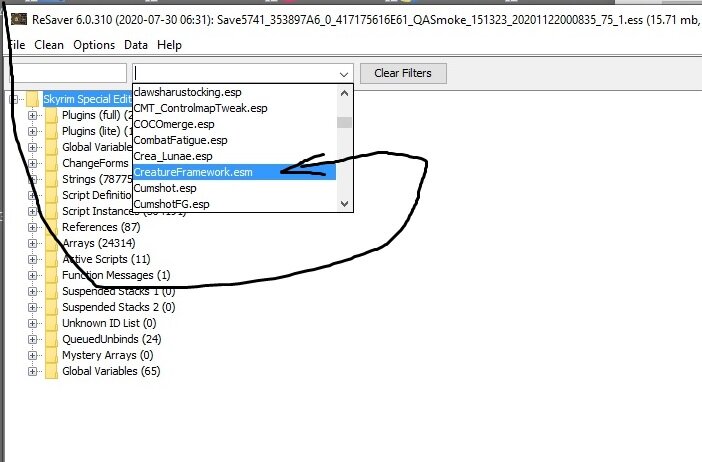Click the ReSaver app icon in title bar
Image resolution: width=702 pixels, height=462 pixels.
[x=19, y=19]
